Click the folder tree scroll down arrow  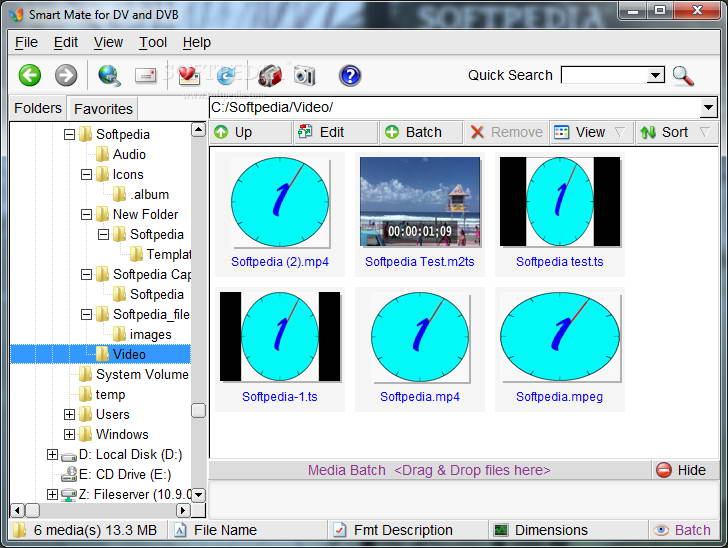(x=198, y=495)
